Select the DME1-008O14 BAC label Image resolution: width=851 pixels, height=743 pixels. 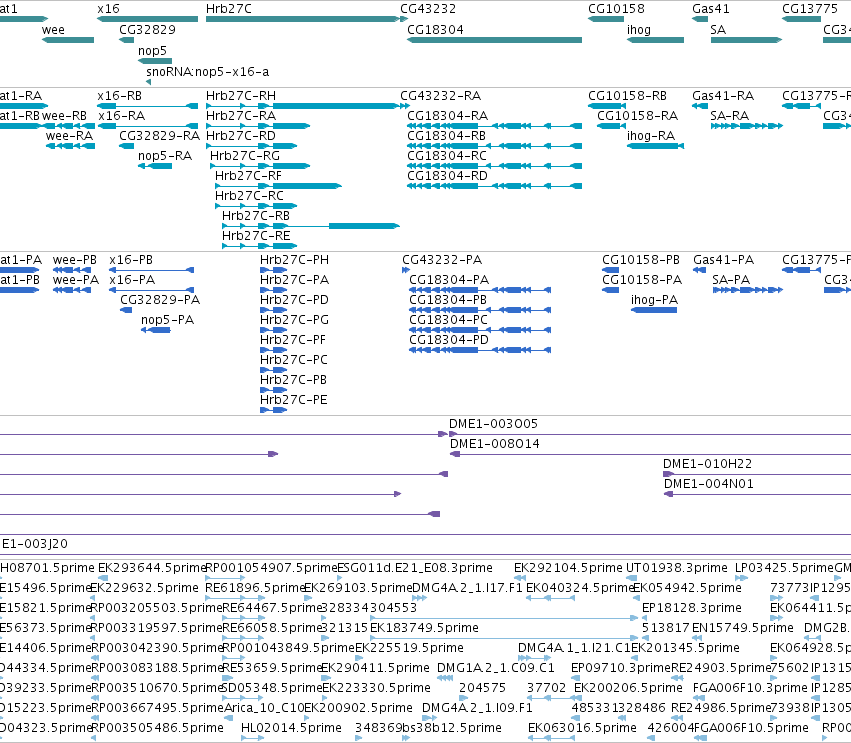[495, 444]
